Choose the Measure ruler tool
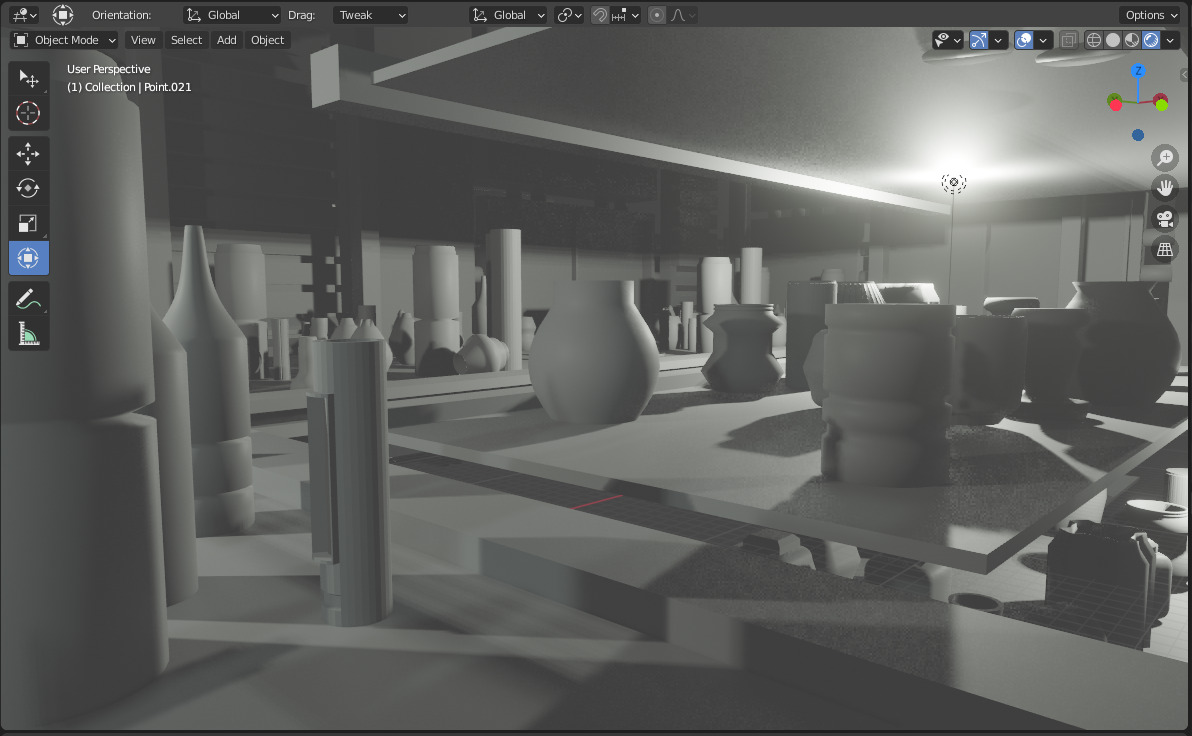Viewport: 1192px width, 736px height. tap(29, 334)
